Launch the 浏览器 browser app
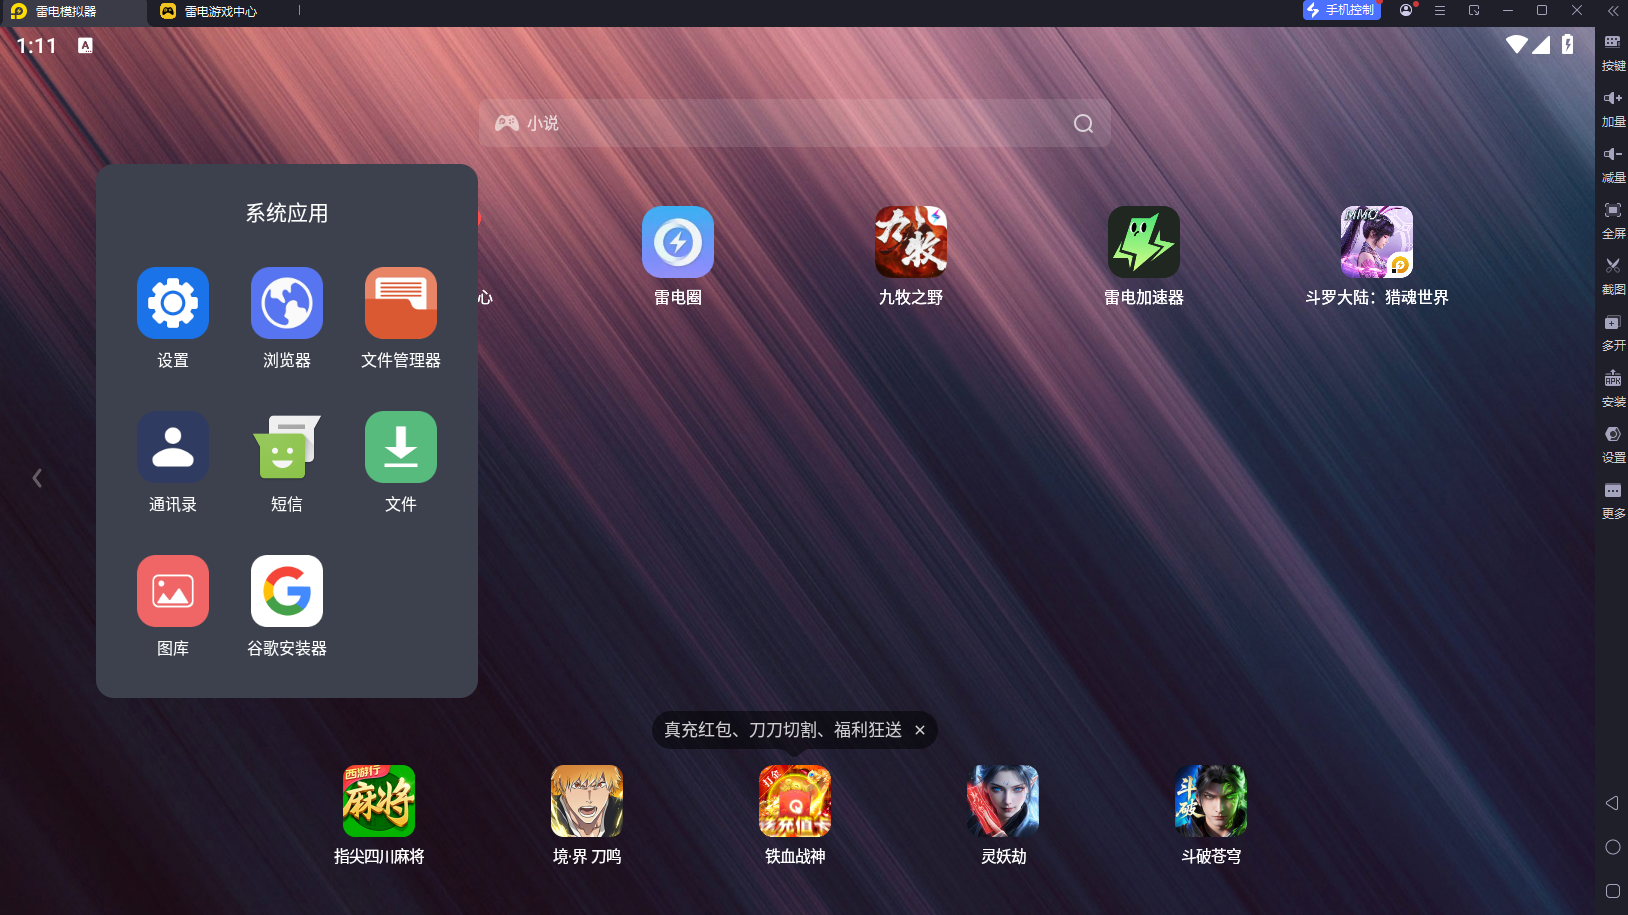This screenshot has height=915, width=1628. pyautogui.click(x=287, y=303)
